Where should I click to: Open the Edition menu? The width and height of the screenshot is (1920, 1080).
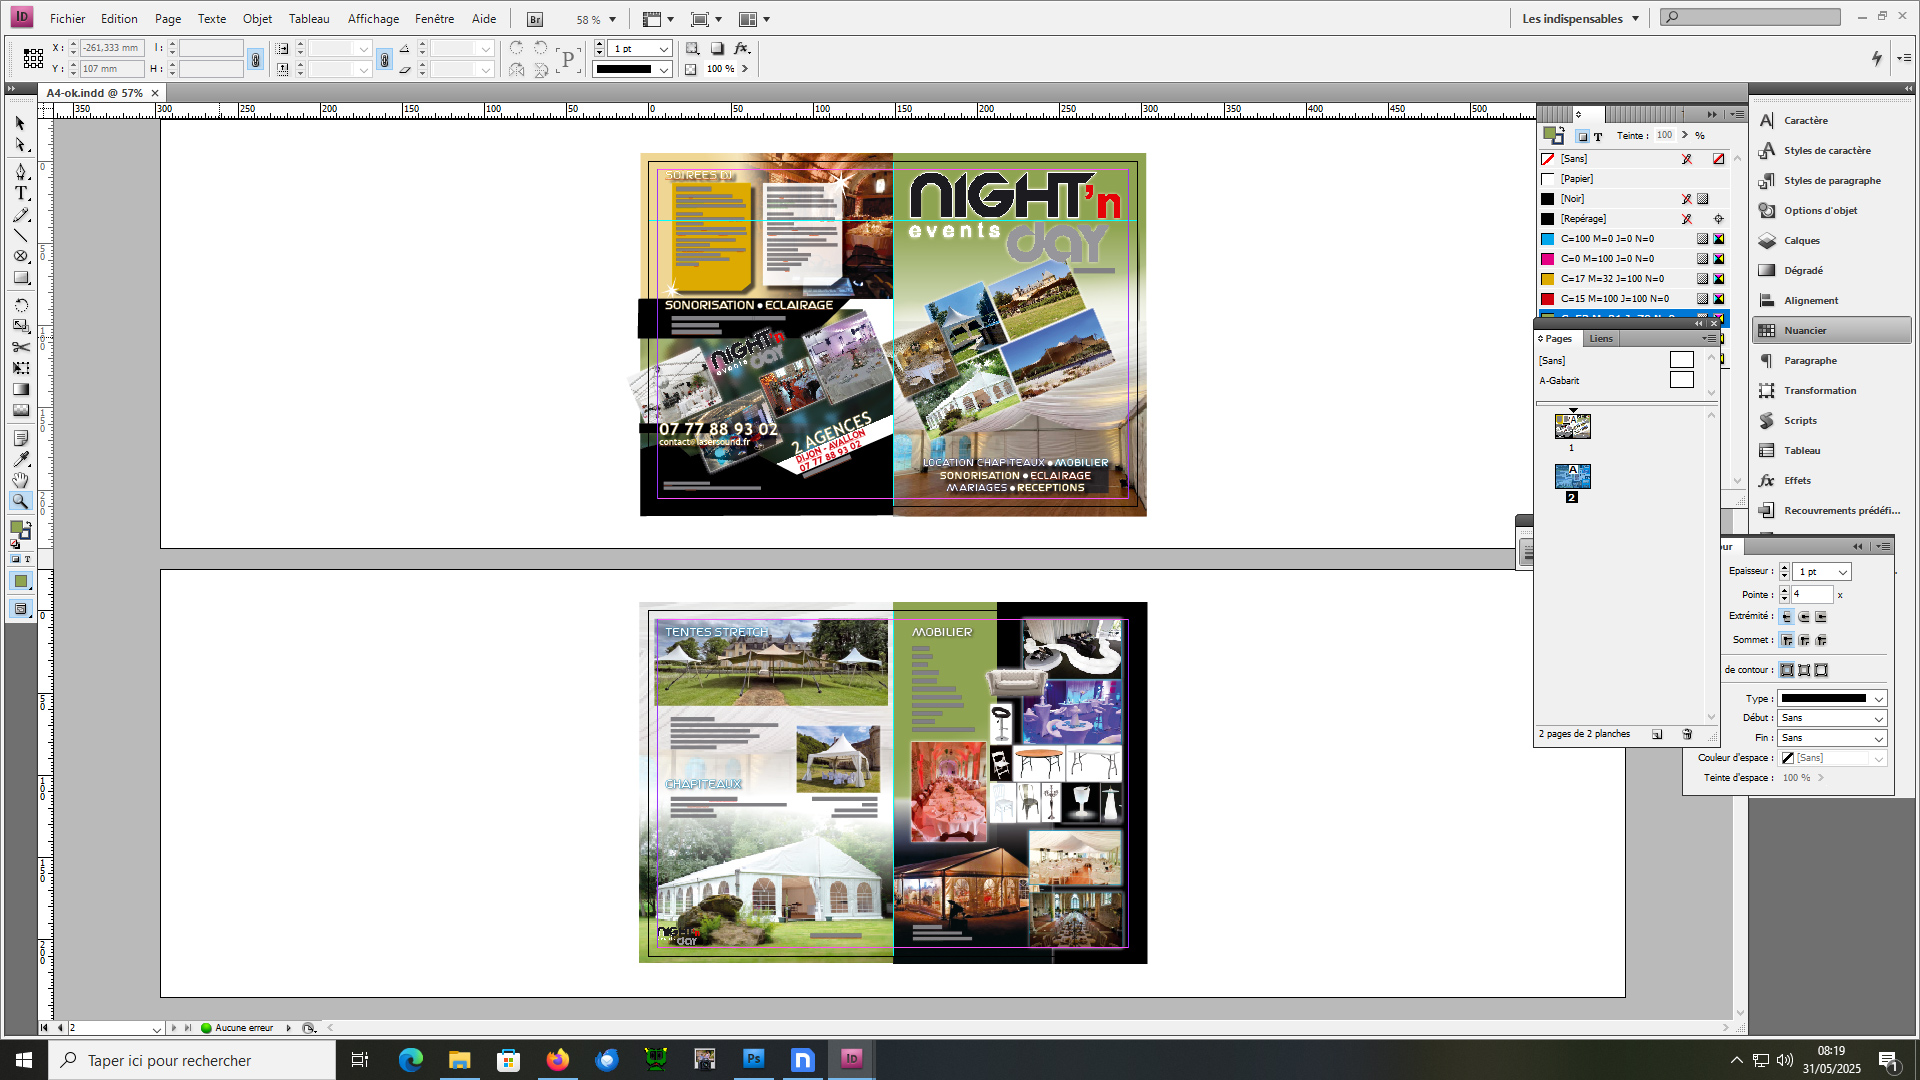[x=119, y=19]
